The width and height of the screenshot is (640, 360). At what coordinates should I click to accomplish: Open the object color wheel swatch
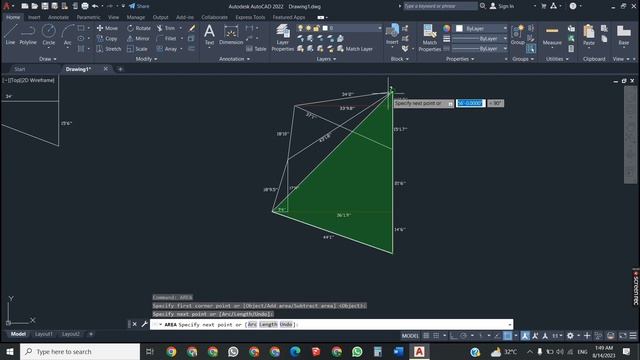click(447, 28)
